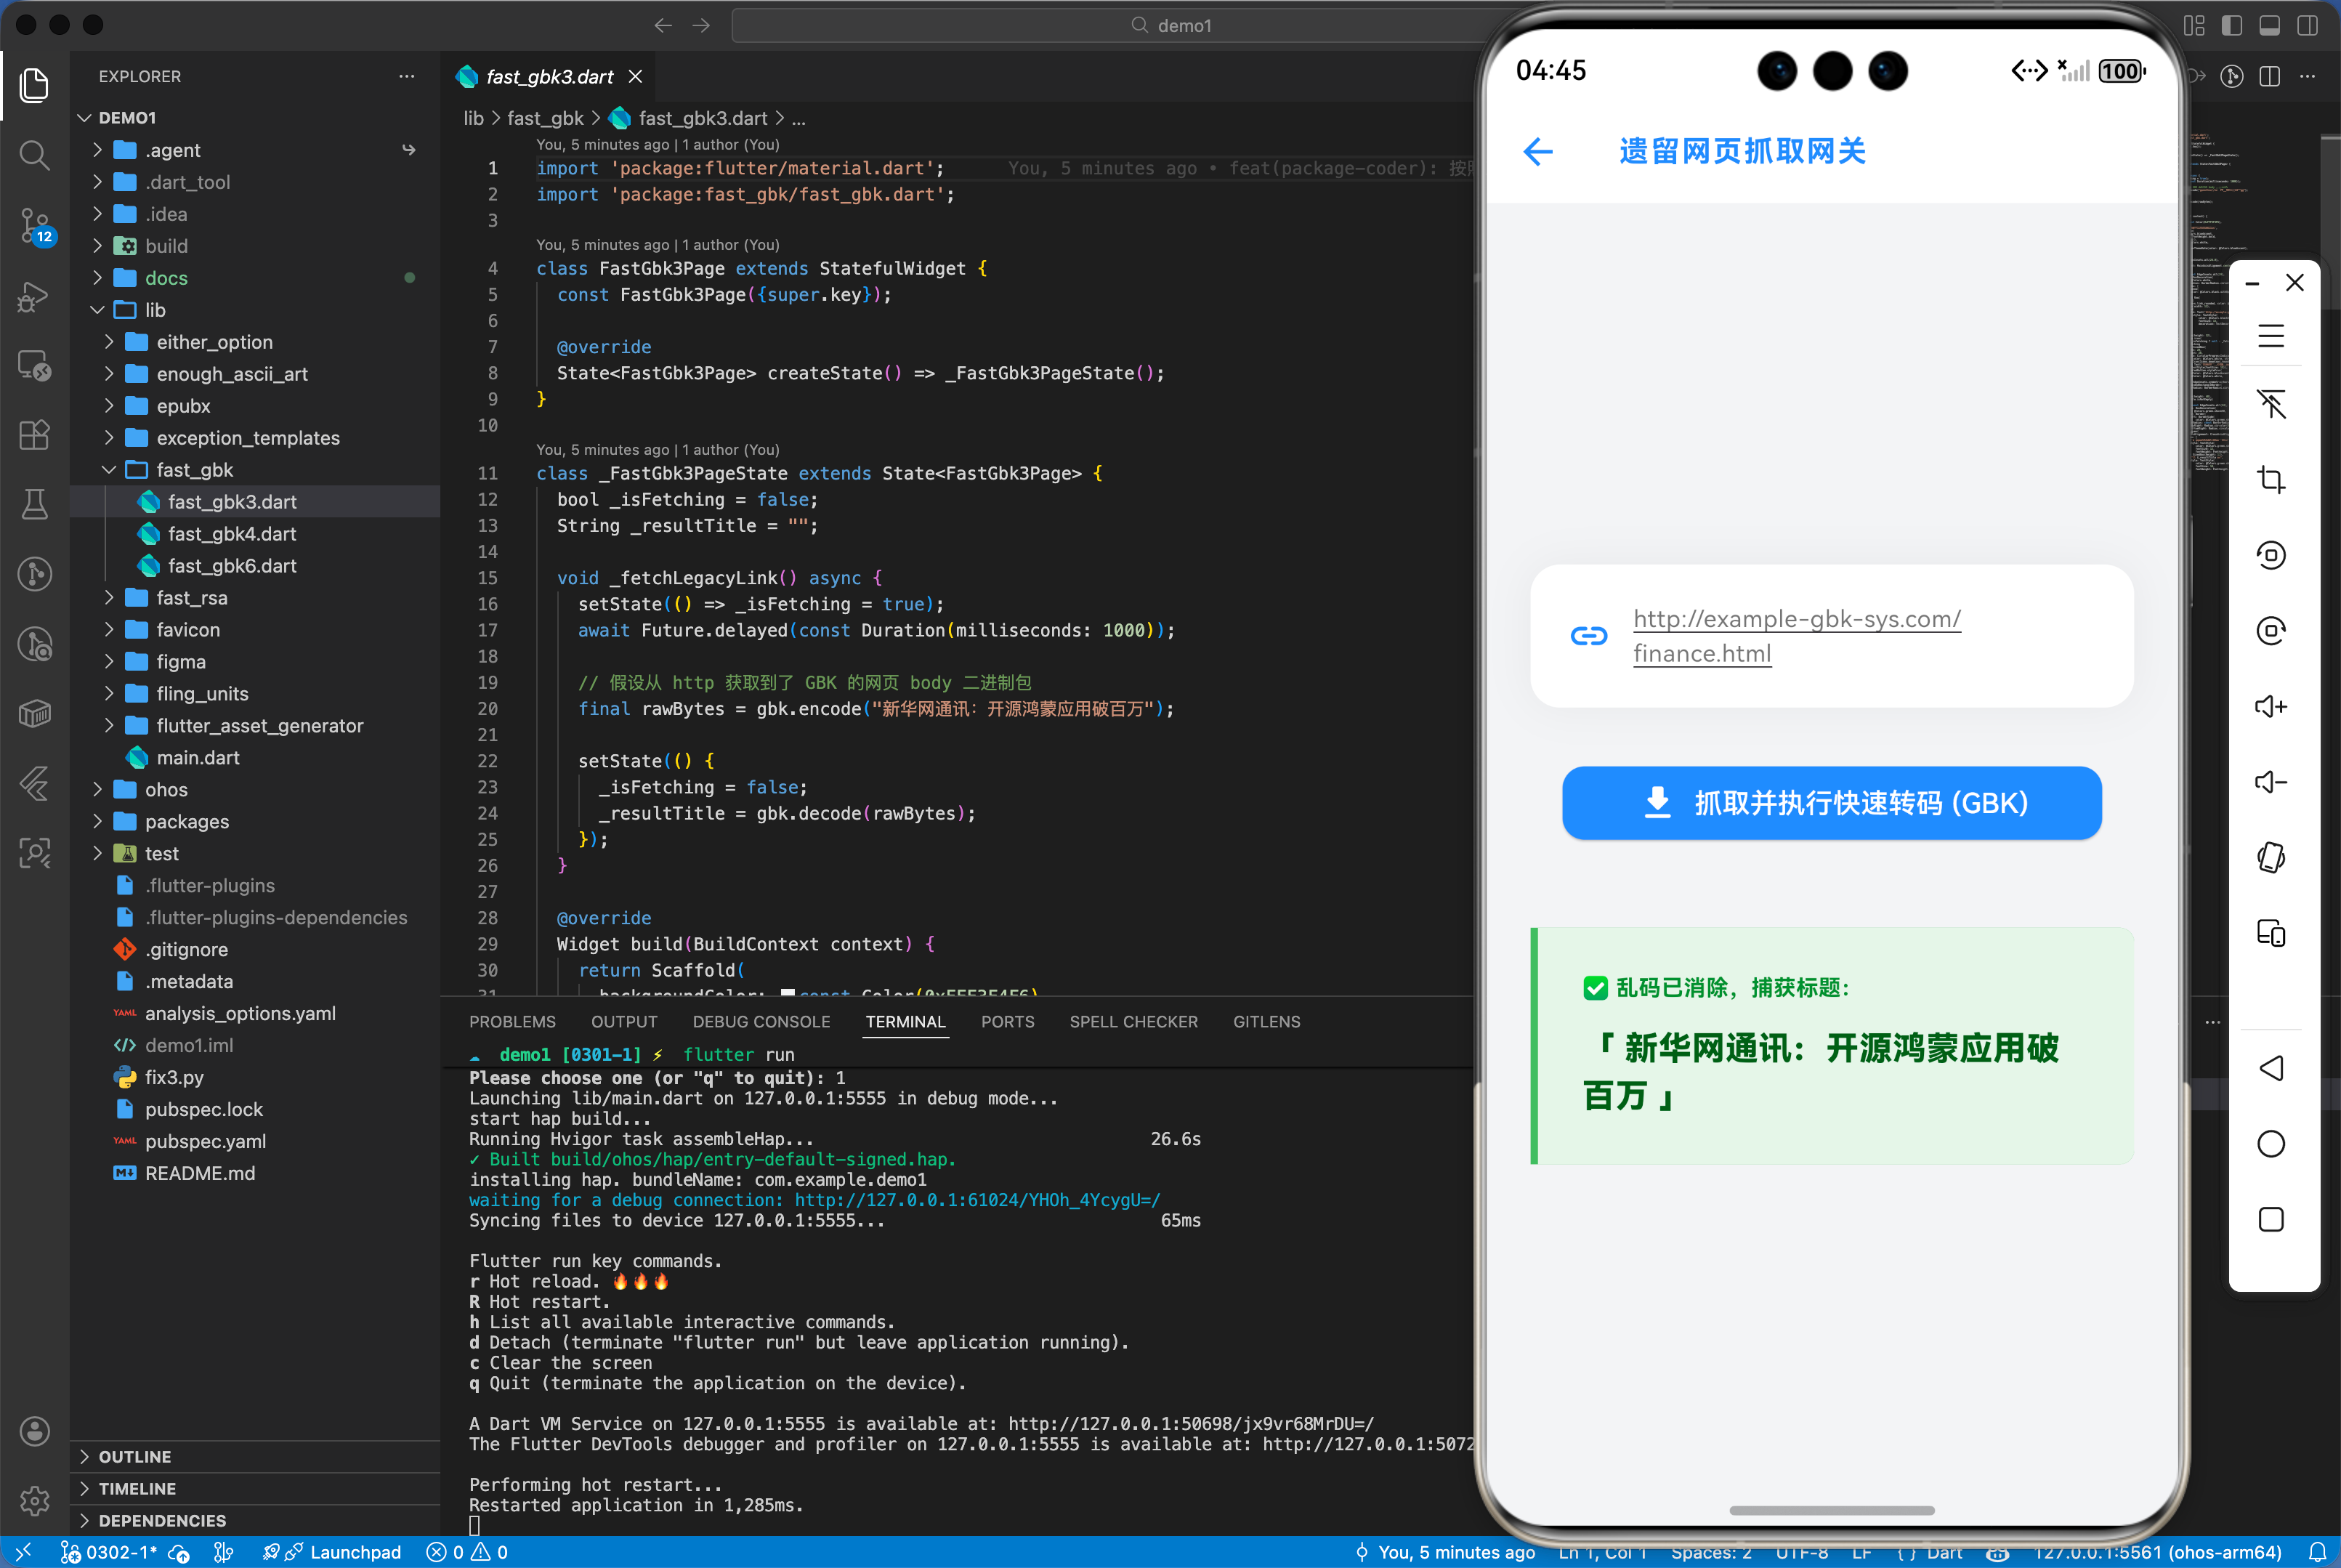2341x1568 pixels.
Task: Open fast_gbk4.dart in the explorer
Action: click(x=232, y=534)
